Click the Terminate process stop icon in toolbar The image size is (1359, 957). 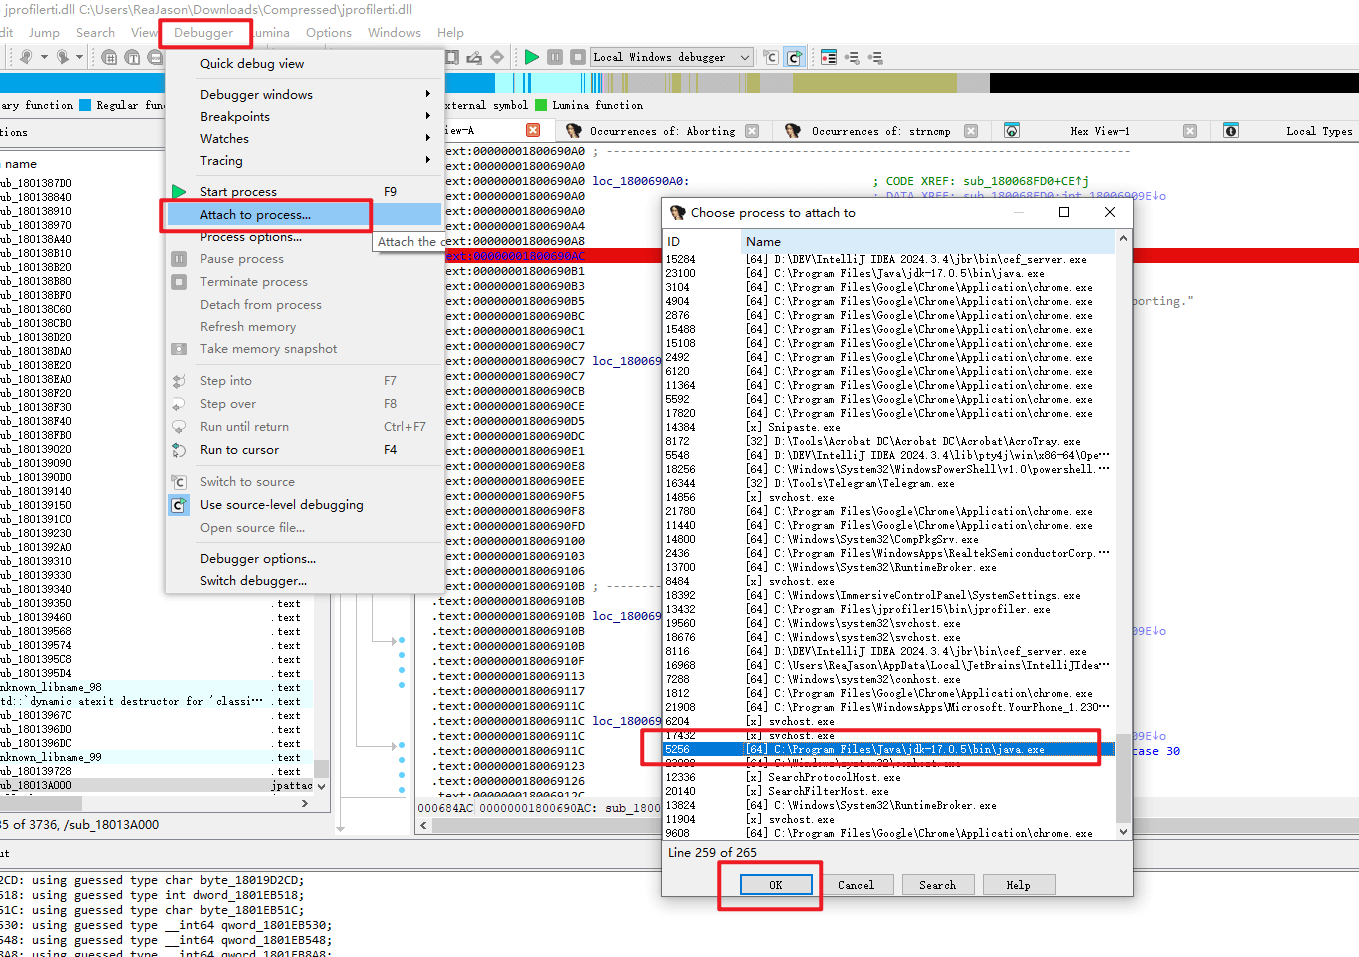[577, 57]
